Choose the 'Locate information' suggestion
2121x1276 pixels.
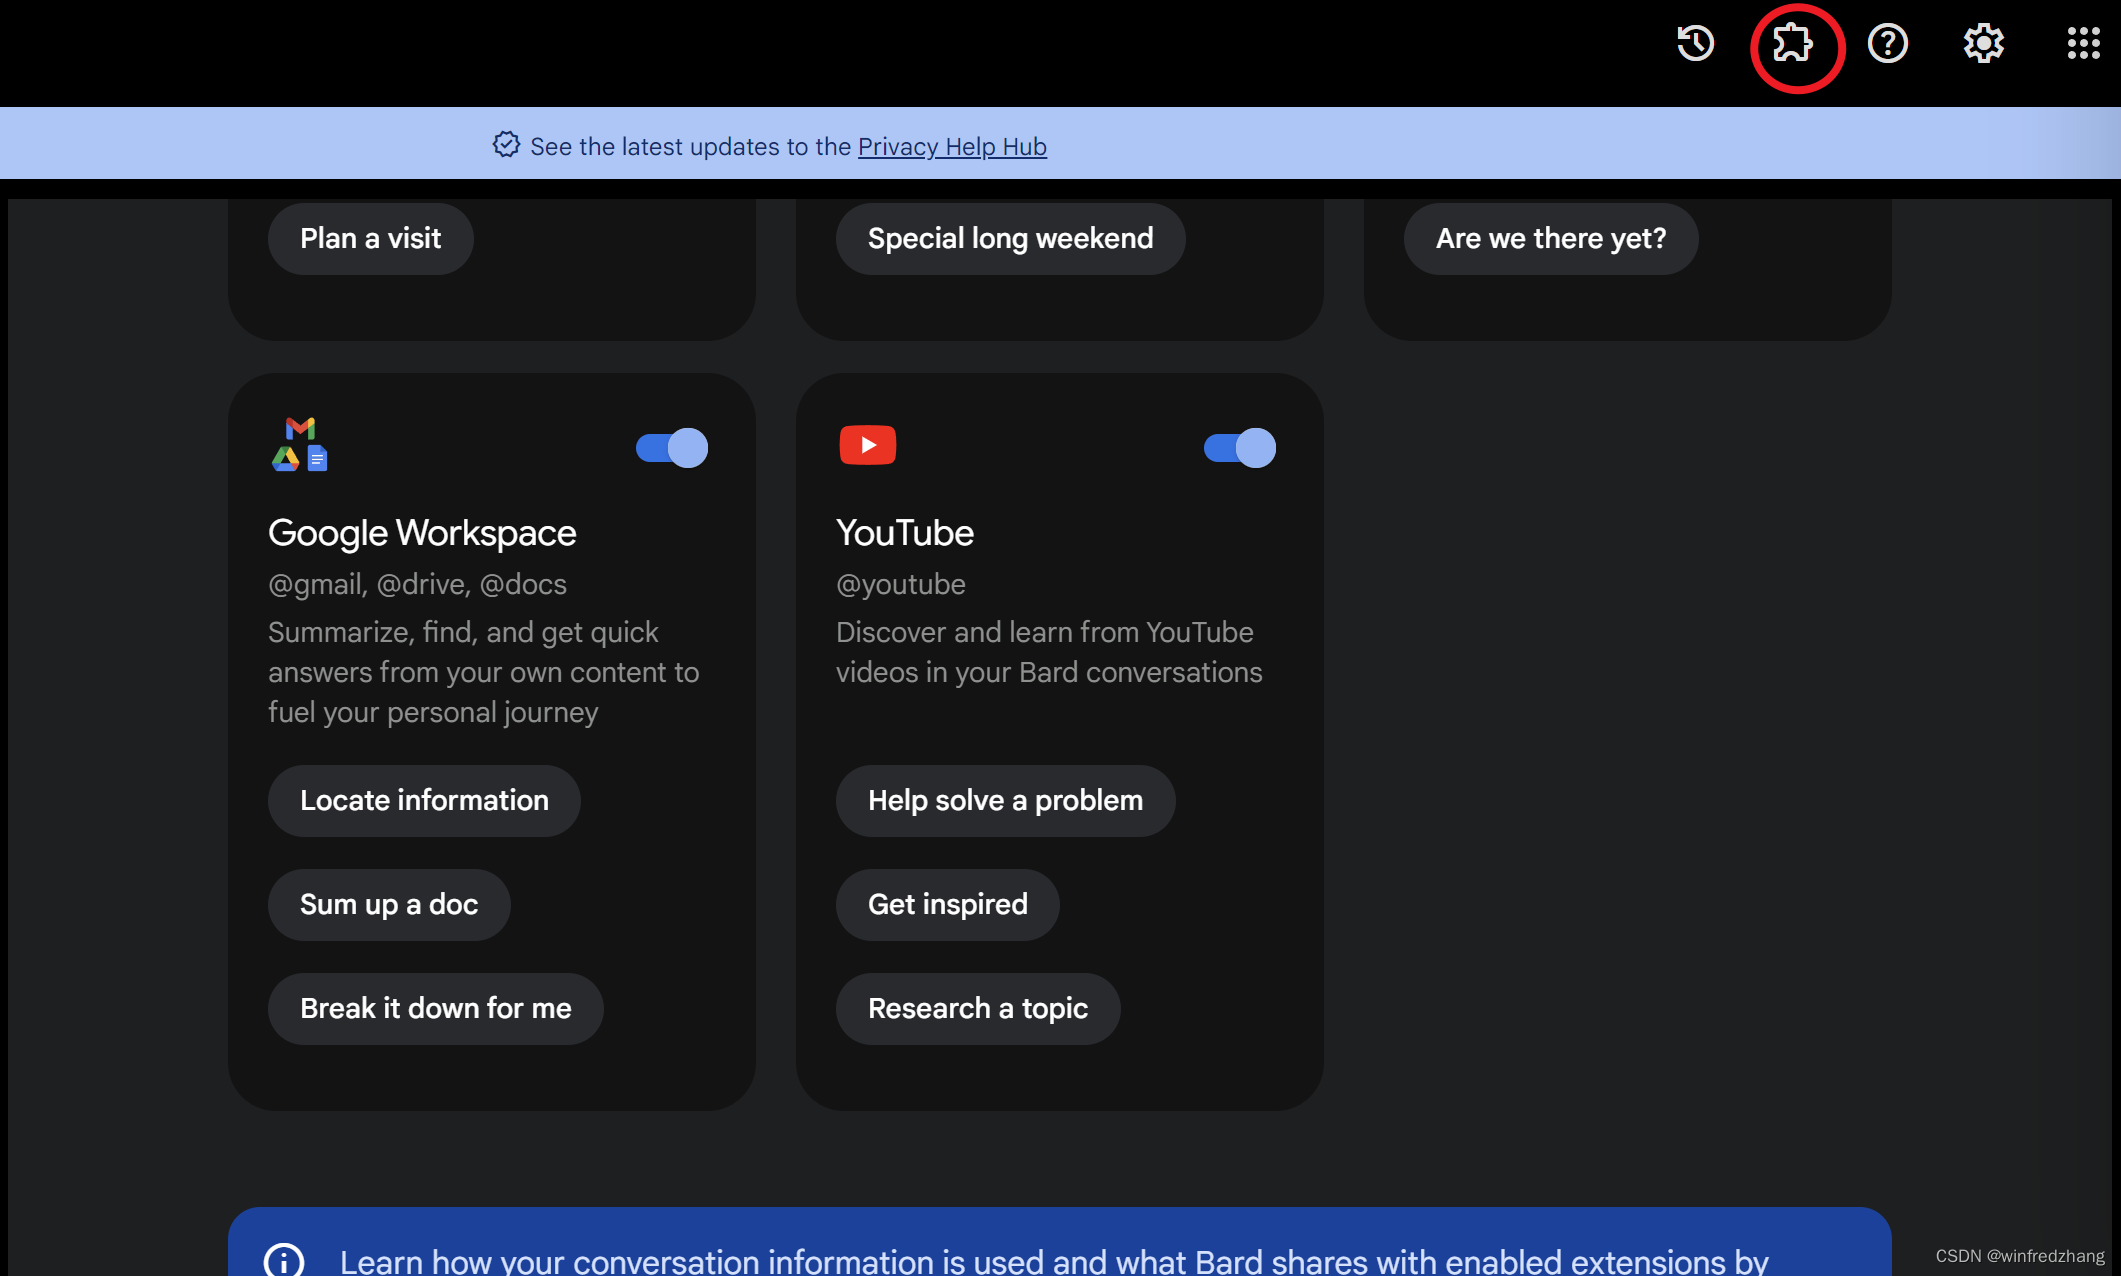(424, 801)
